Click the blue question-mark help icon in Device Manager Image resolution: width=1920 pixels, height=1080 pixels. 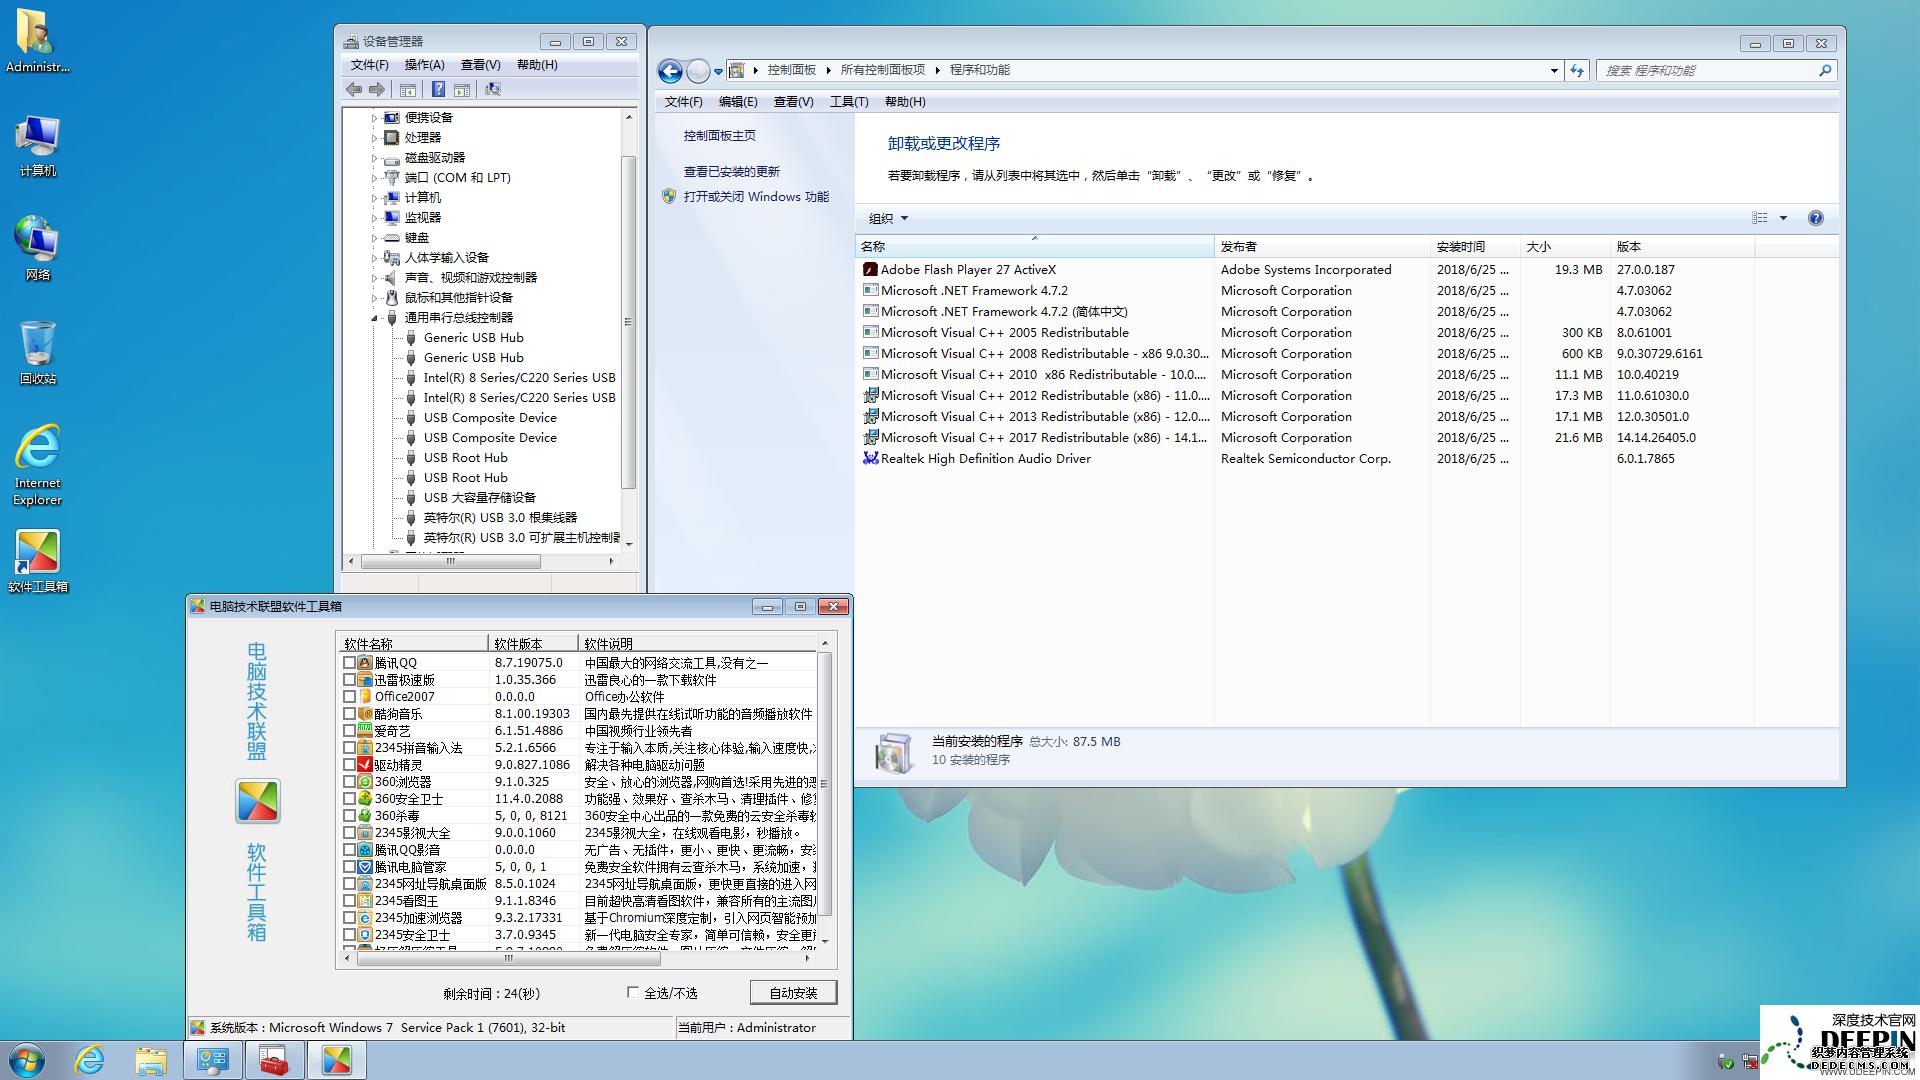pos(438,90)
